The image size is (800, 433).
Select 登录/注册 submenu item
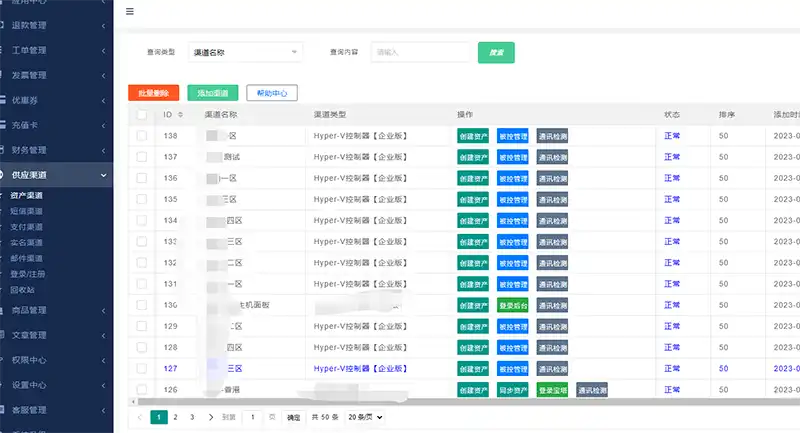28,274
